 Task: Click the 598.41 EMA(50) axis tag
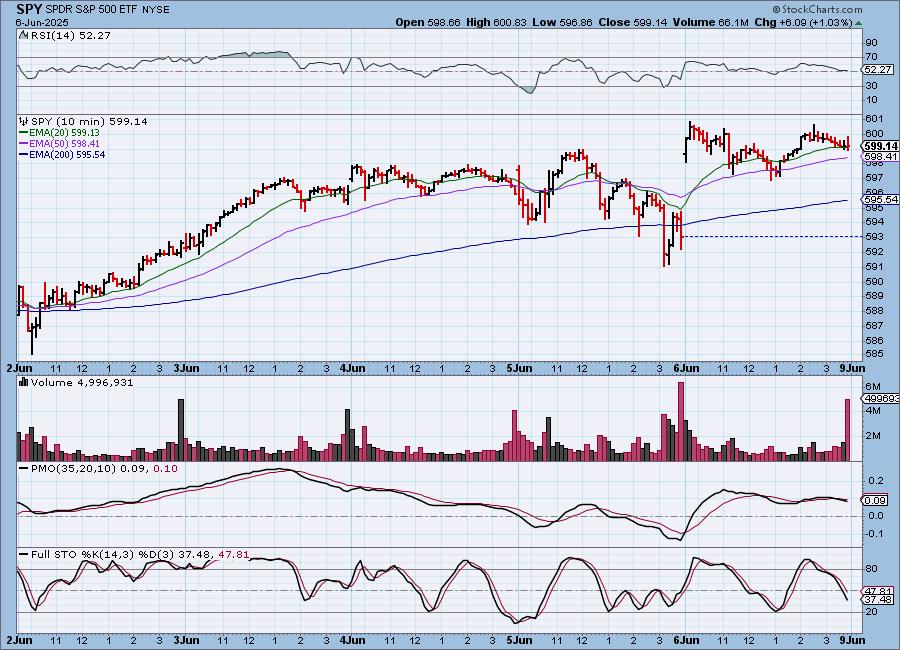pos(880,157)
